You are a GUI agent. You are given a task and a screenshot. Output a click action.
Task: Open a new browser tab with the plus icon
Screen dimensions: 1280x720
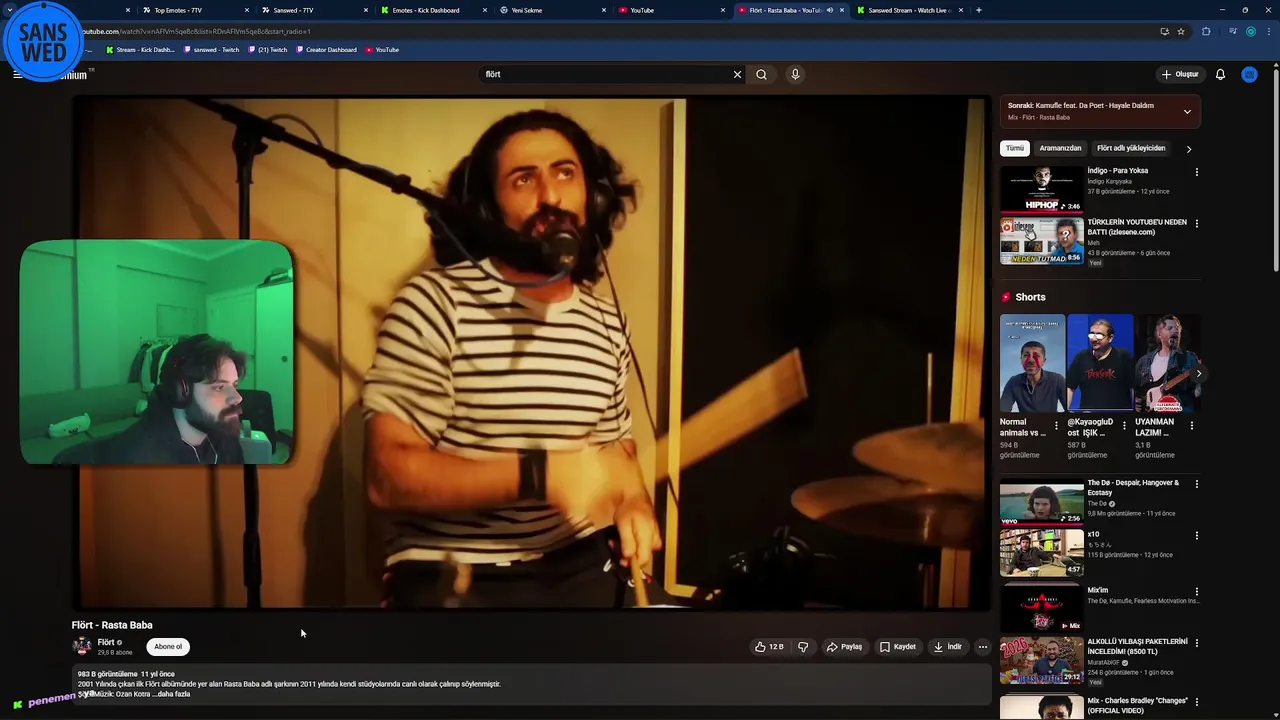tap(978, 10)
